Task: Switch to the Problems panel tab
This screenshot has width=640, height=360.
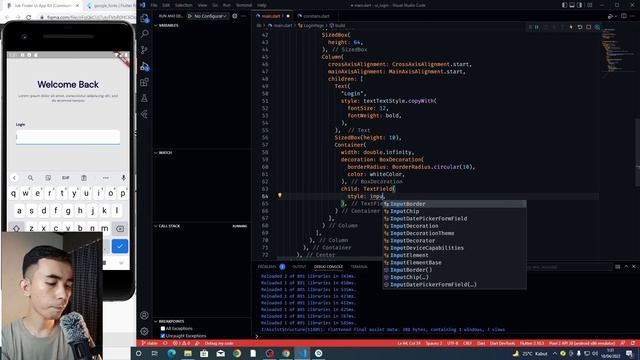Action: pos(267,267)
